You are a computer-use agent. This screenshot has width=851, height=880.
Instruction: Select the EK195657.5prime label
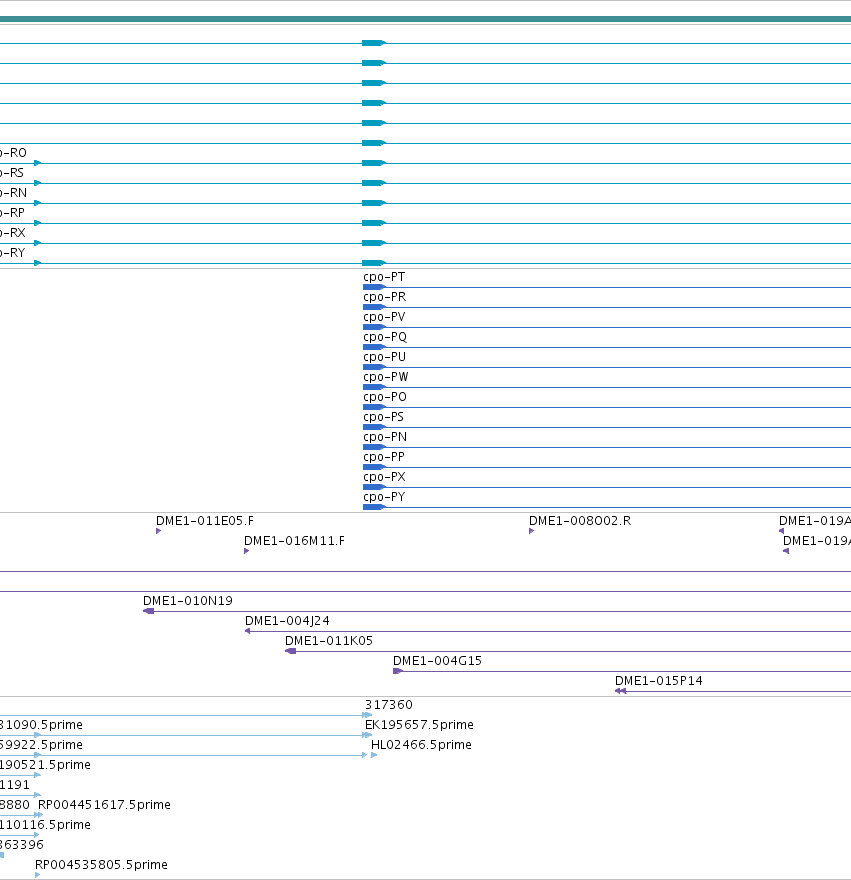coord(419,725)
